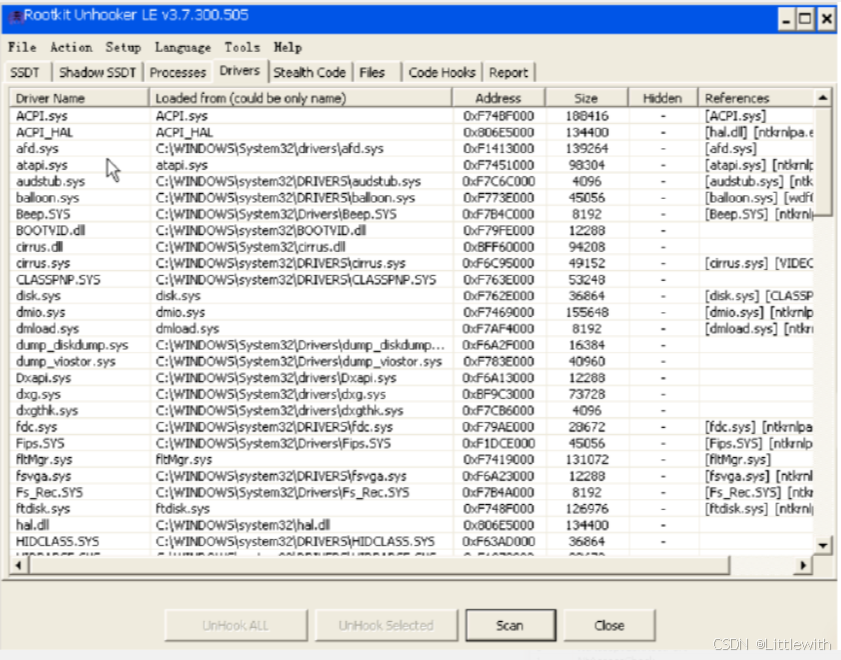Screen dimensions: 841x660
Task: Sort by Size column header
Action: tap(586, 98)
